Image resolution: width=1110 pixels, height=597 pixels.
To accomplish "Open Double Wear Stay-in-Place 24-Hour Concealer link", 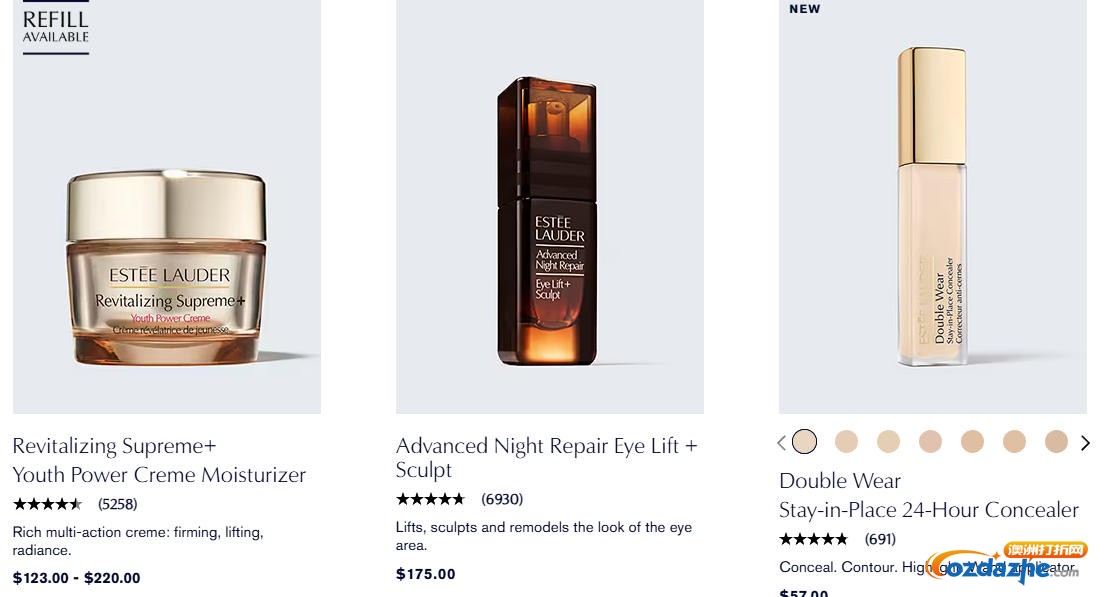I will 928,495.
